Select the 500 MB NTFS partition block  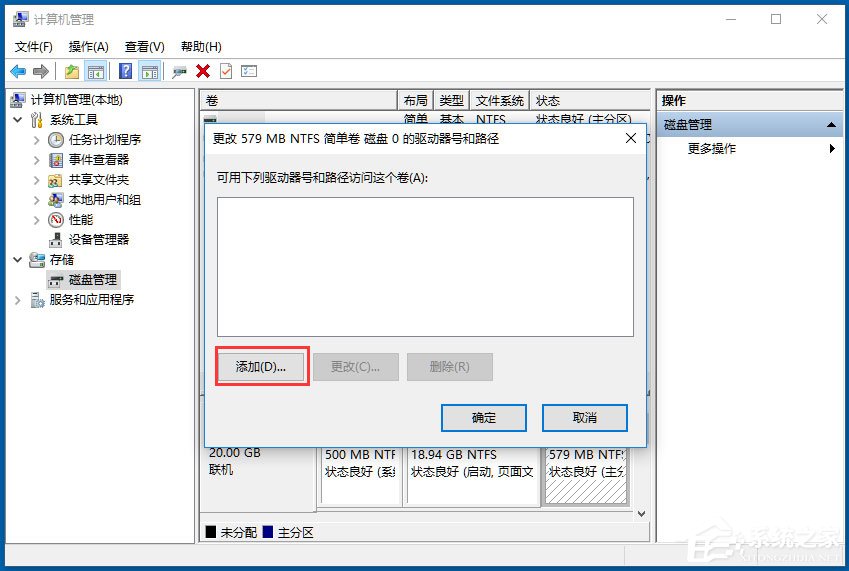(360, 476)
